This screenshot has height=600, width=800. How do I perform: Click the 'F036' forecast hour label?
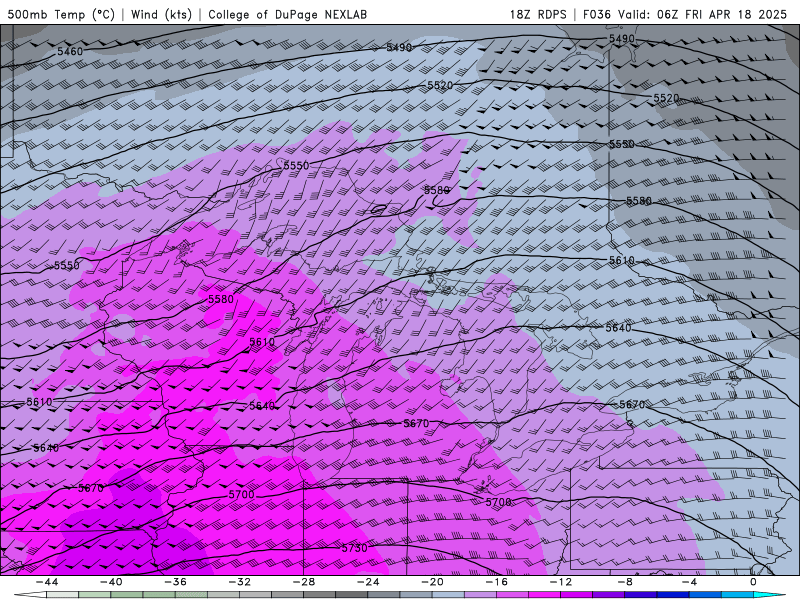[x=596, y=14]
